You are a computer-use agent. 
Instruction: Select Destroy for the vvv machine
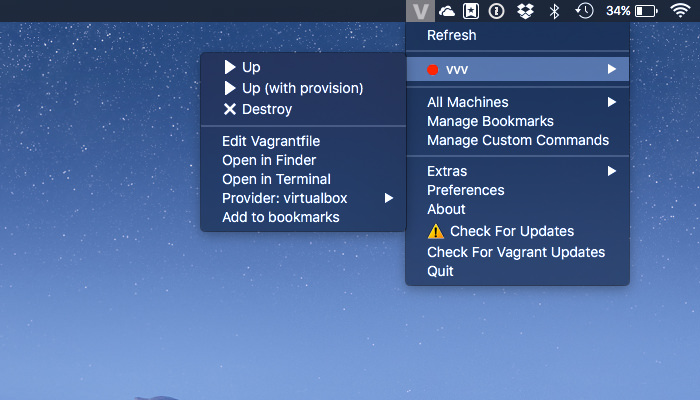(303, 109)
